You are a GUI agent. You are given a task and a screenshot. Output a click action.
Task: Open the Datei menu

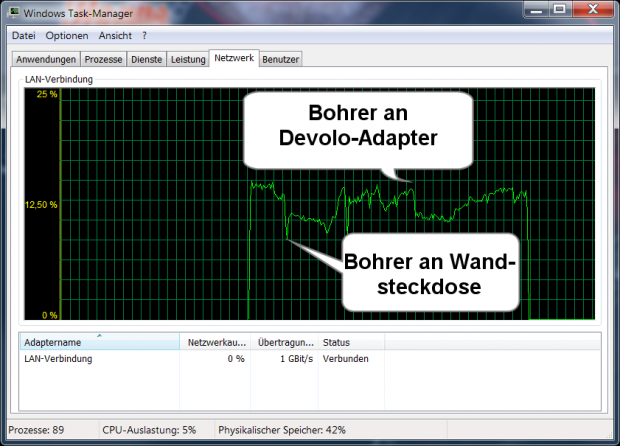pos(24,36)
